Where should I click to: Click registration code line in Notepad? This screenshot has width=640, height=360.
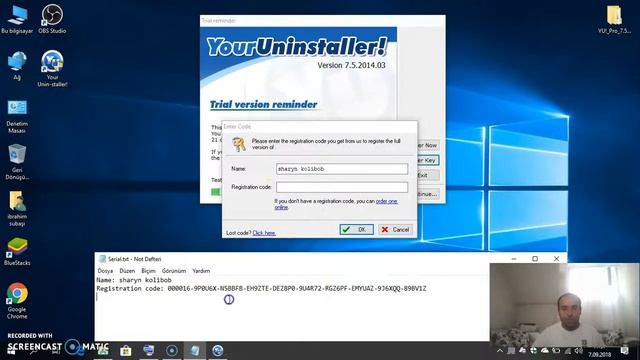click(x=261, y=289)
